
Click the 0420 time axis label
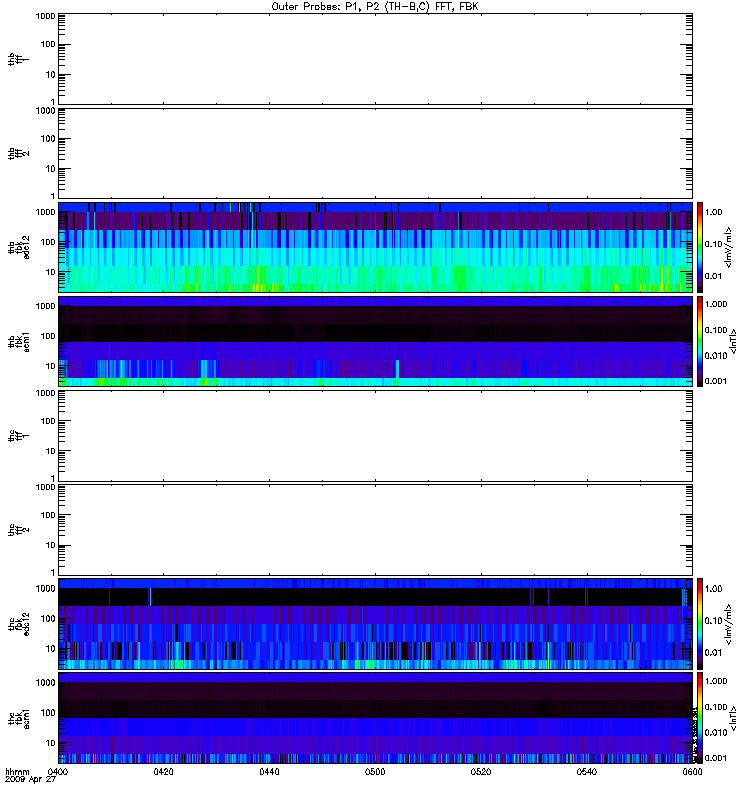coord(163,771)
